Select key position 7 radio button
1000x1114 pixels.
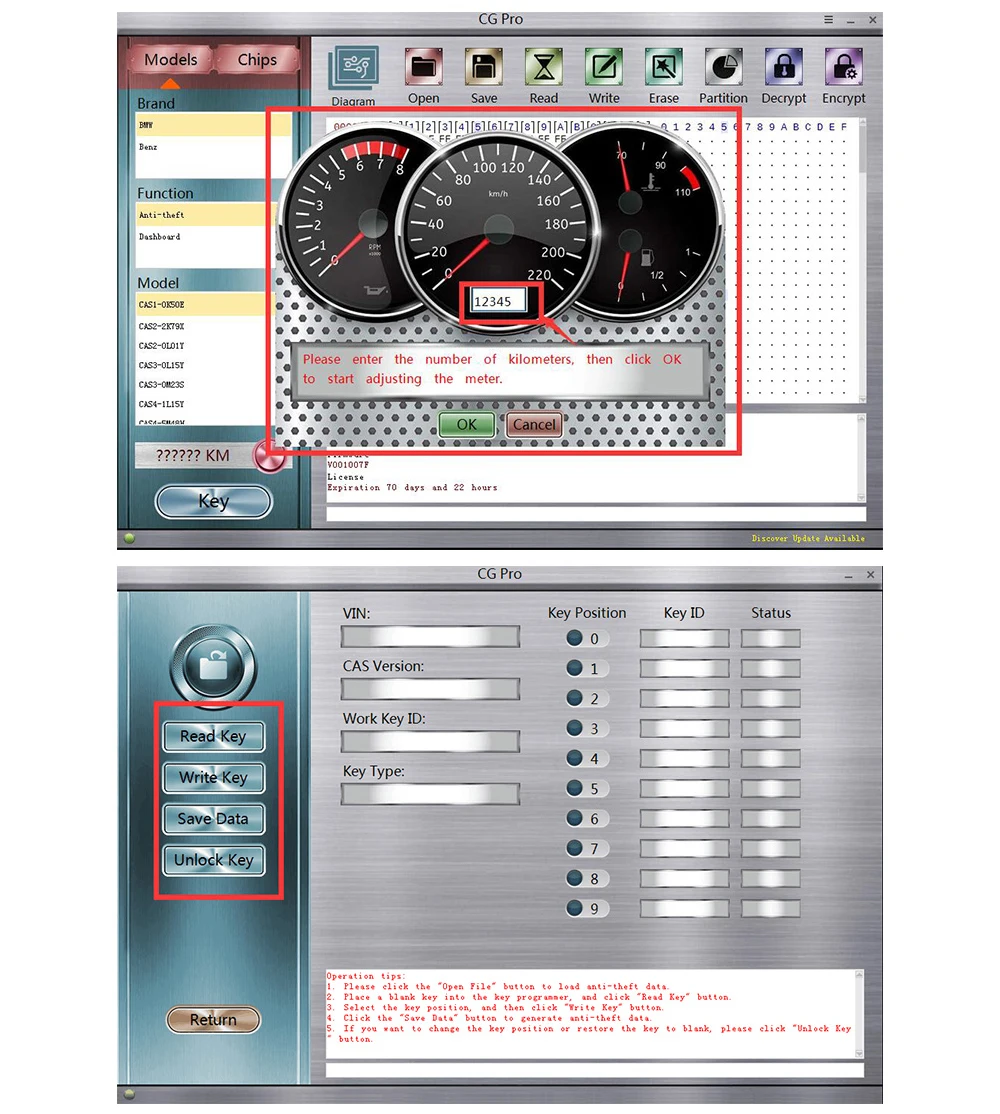pos(575,848)
